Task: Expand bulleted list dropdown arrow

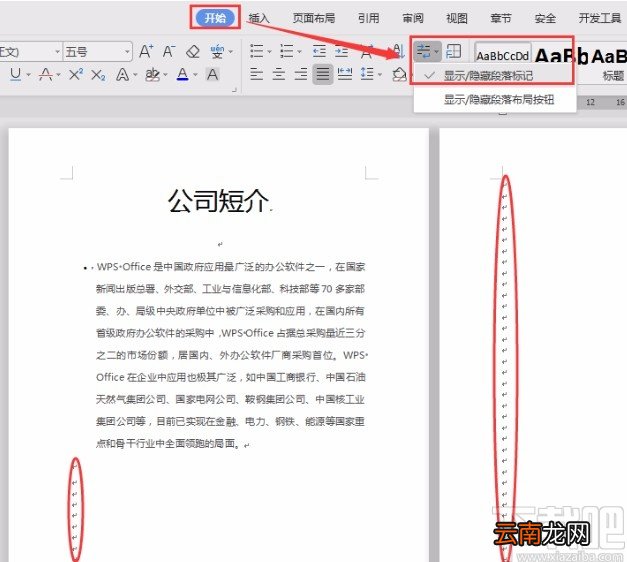Action: tap(269, 52)
